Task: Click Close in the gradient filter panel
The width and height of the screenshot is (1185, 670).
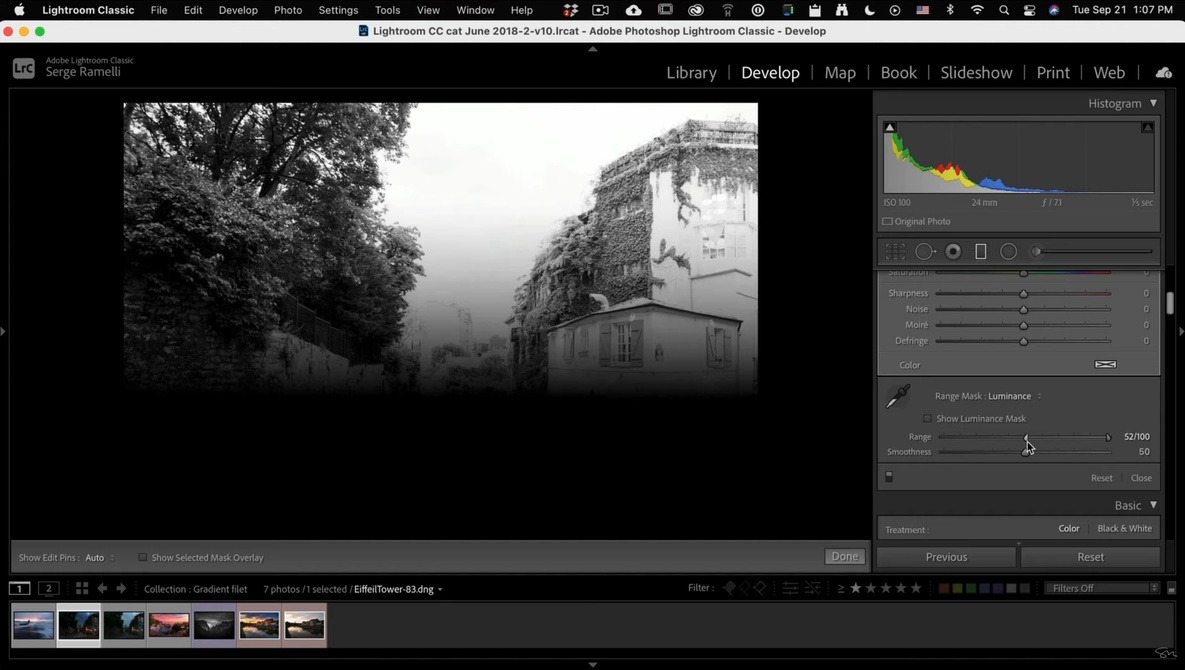Action: 1141,478
